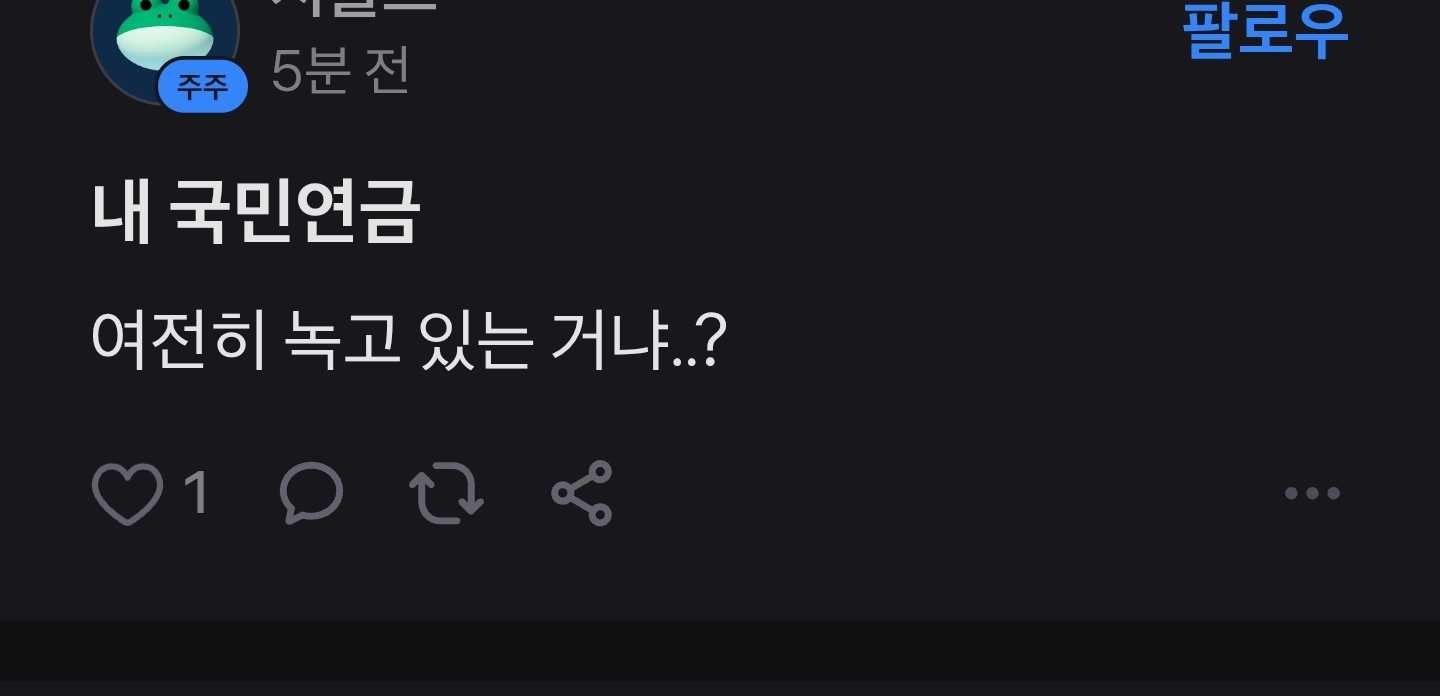Click the 5분 전 timestamp
This screenshot has width=1440, height=696.
coord(341,70)
